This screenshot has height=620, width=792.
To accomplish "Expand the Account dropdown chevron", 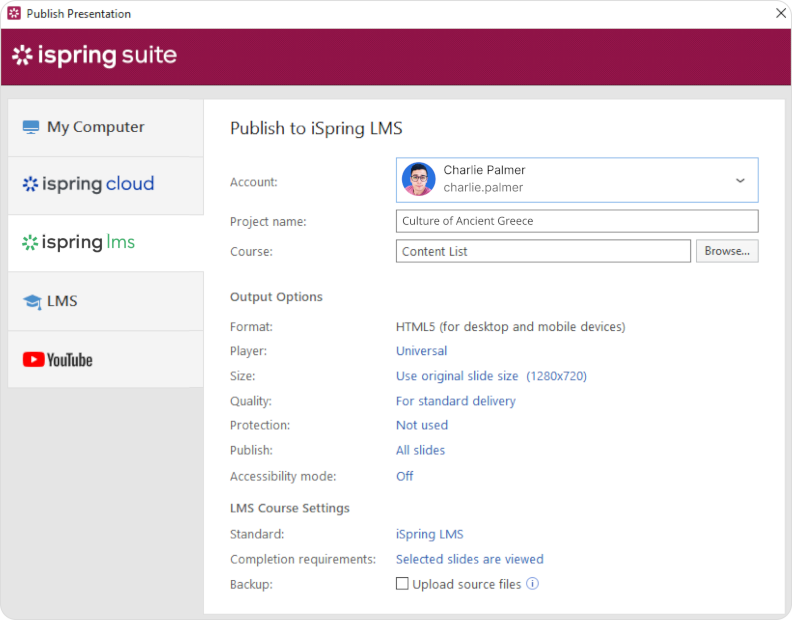I will [740, 180].
